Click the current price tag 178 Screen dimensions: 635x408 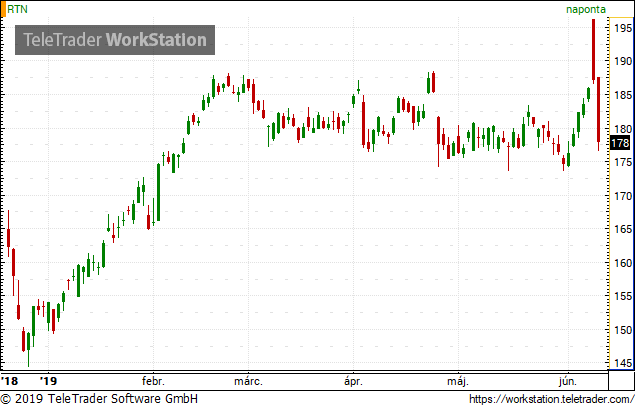click(x=620, y=143)
